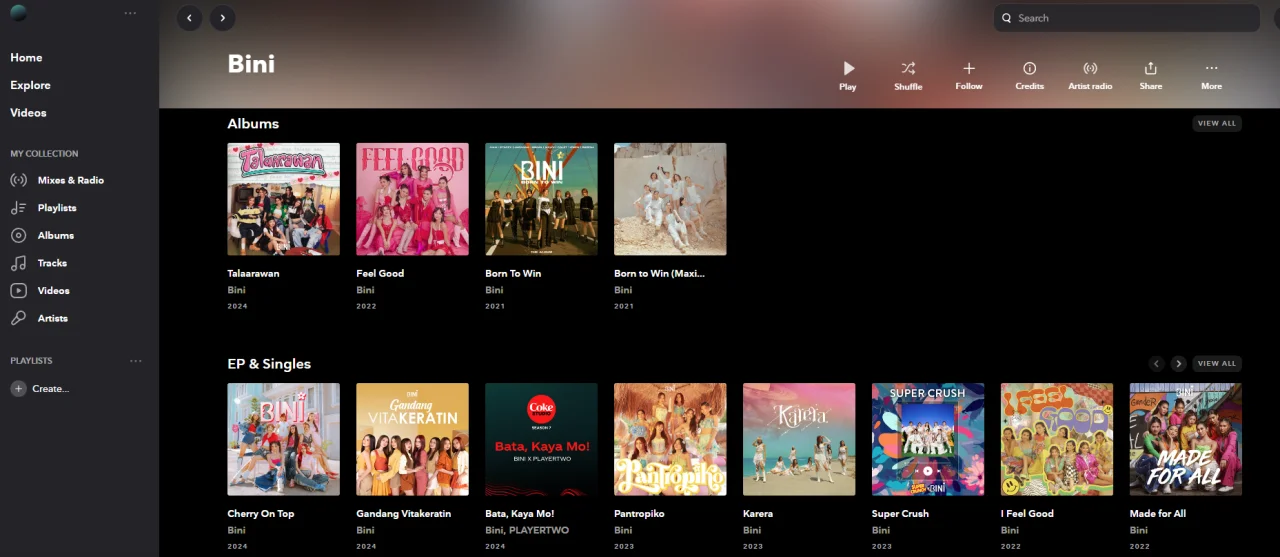Viewport: 1280px width, 557px height.
Task: Click the EP & Singles heading
Action: point(269,363)
